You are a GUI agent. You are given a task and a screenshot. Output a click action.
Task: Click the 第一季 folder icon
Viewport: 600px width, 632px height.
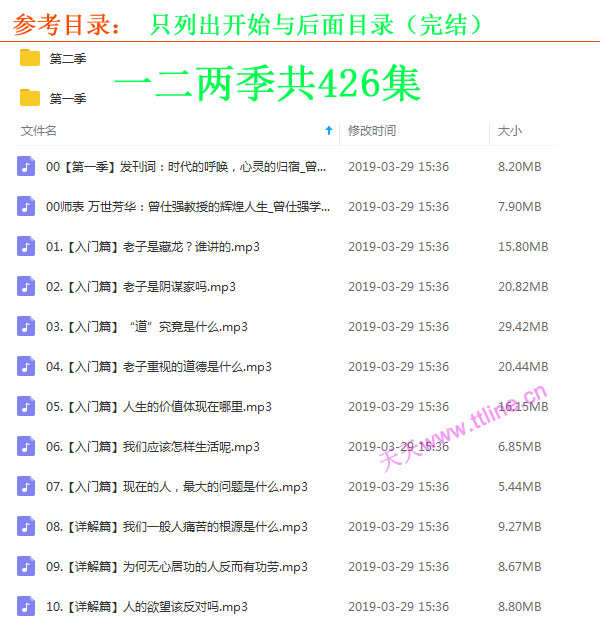click(30, 98)
